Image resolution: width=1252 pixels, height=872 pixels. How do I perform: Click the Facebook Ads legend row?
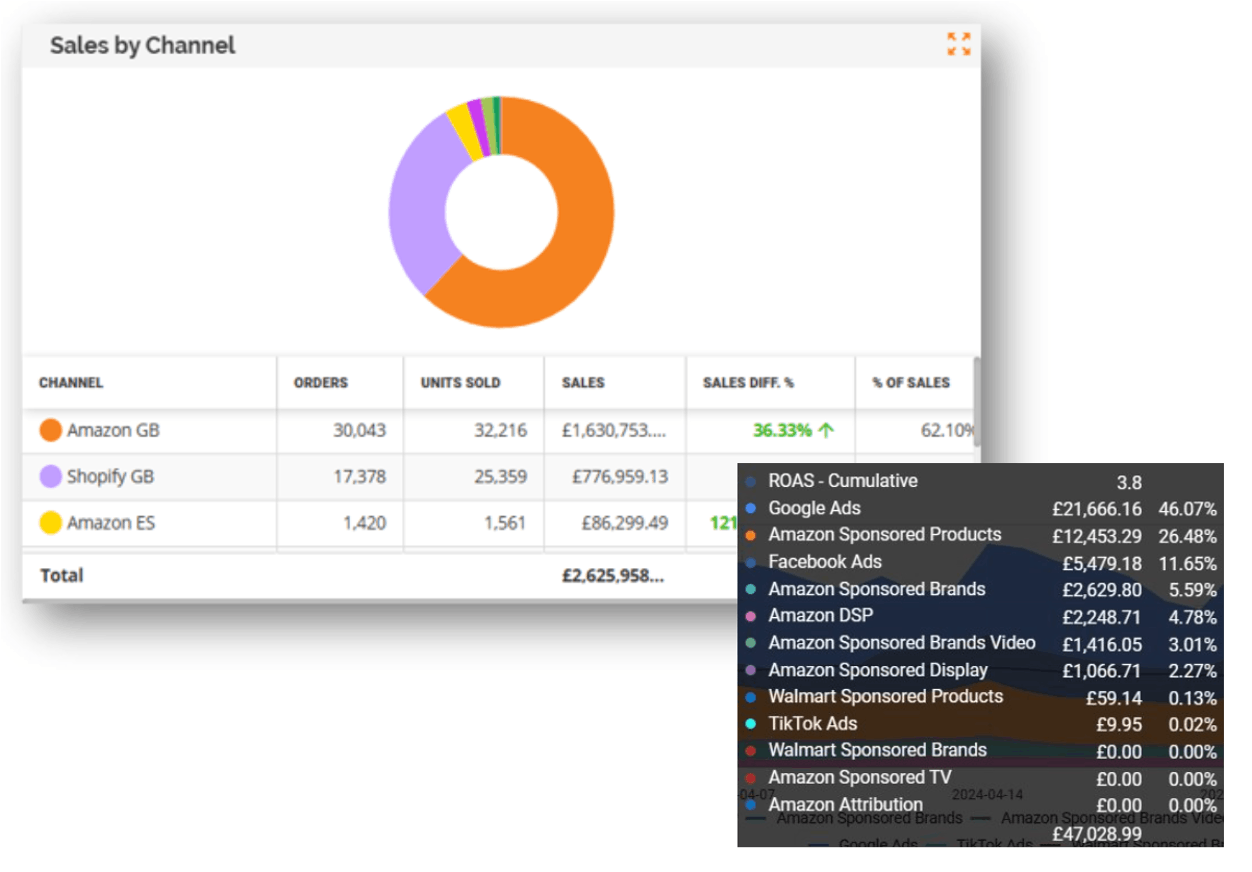tap(980, 562)
